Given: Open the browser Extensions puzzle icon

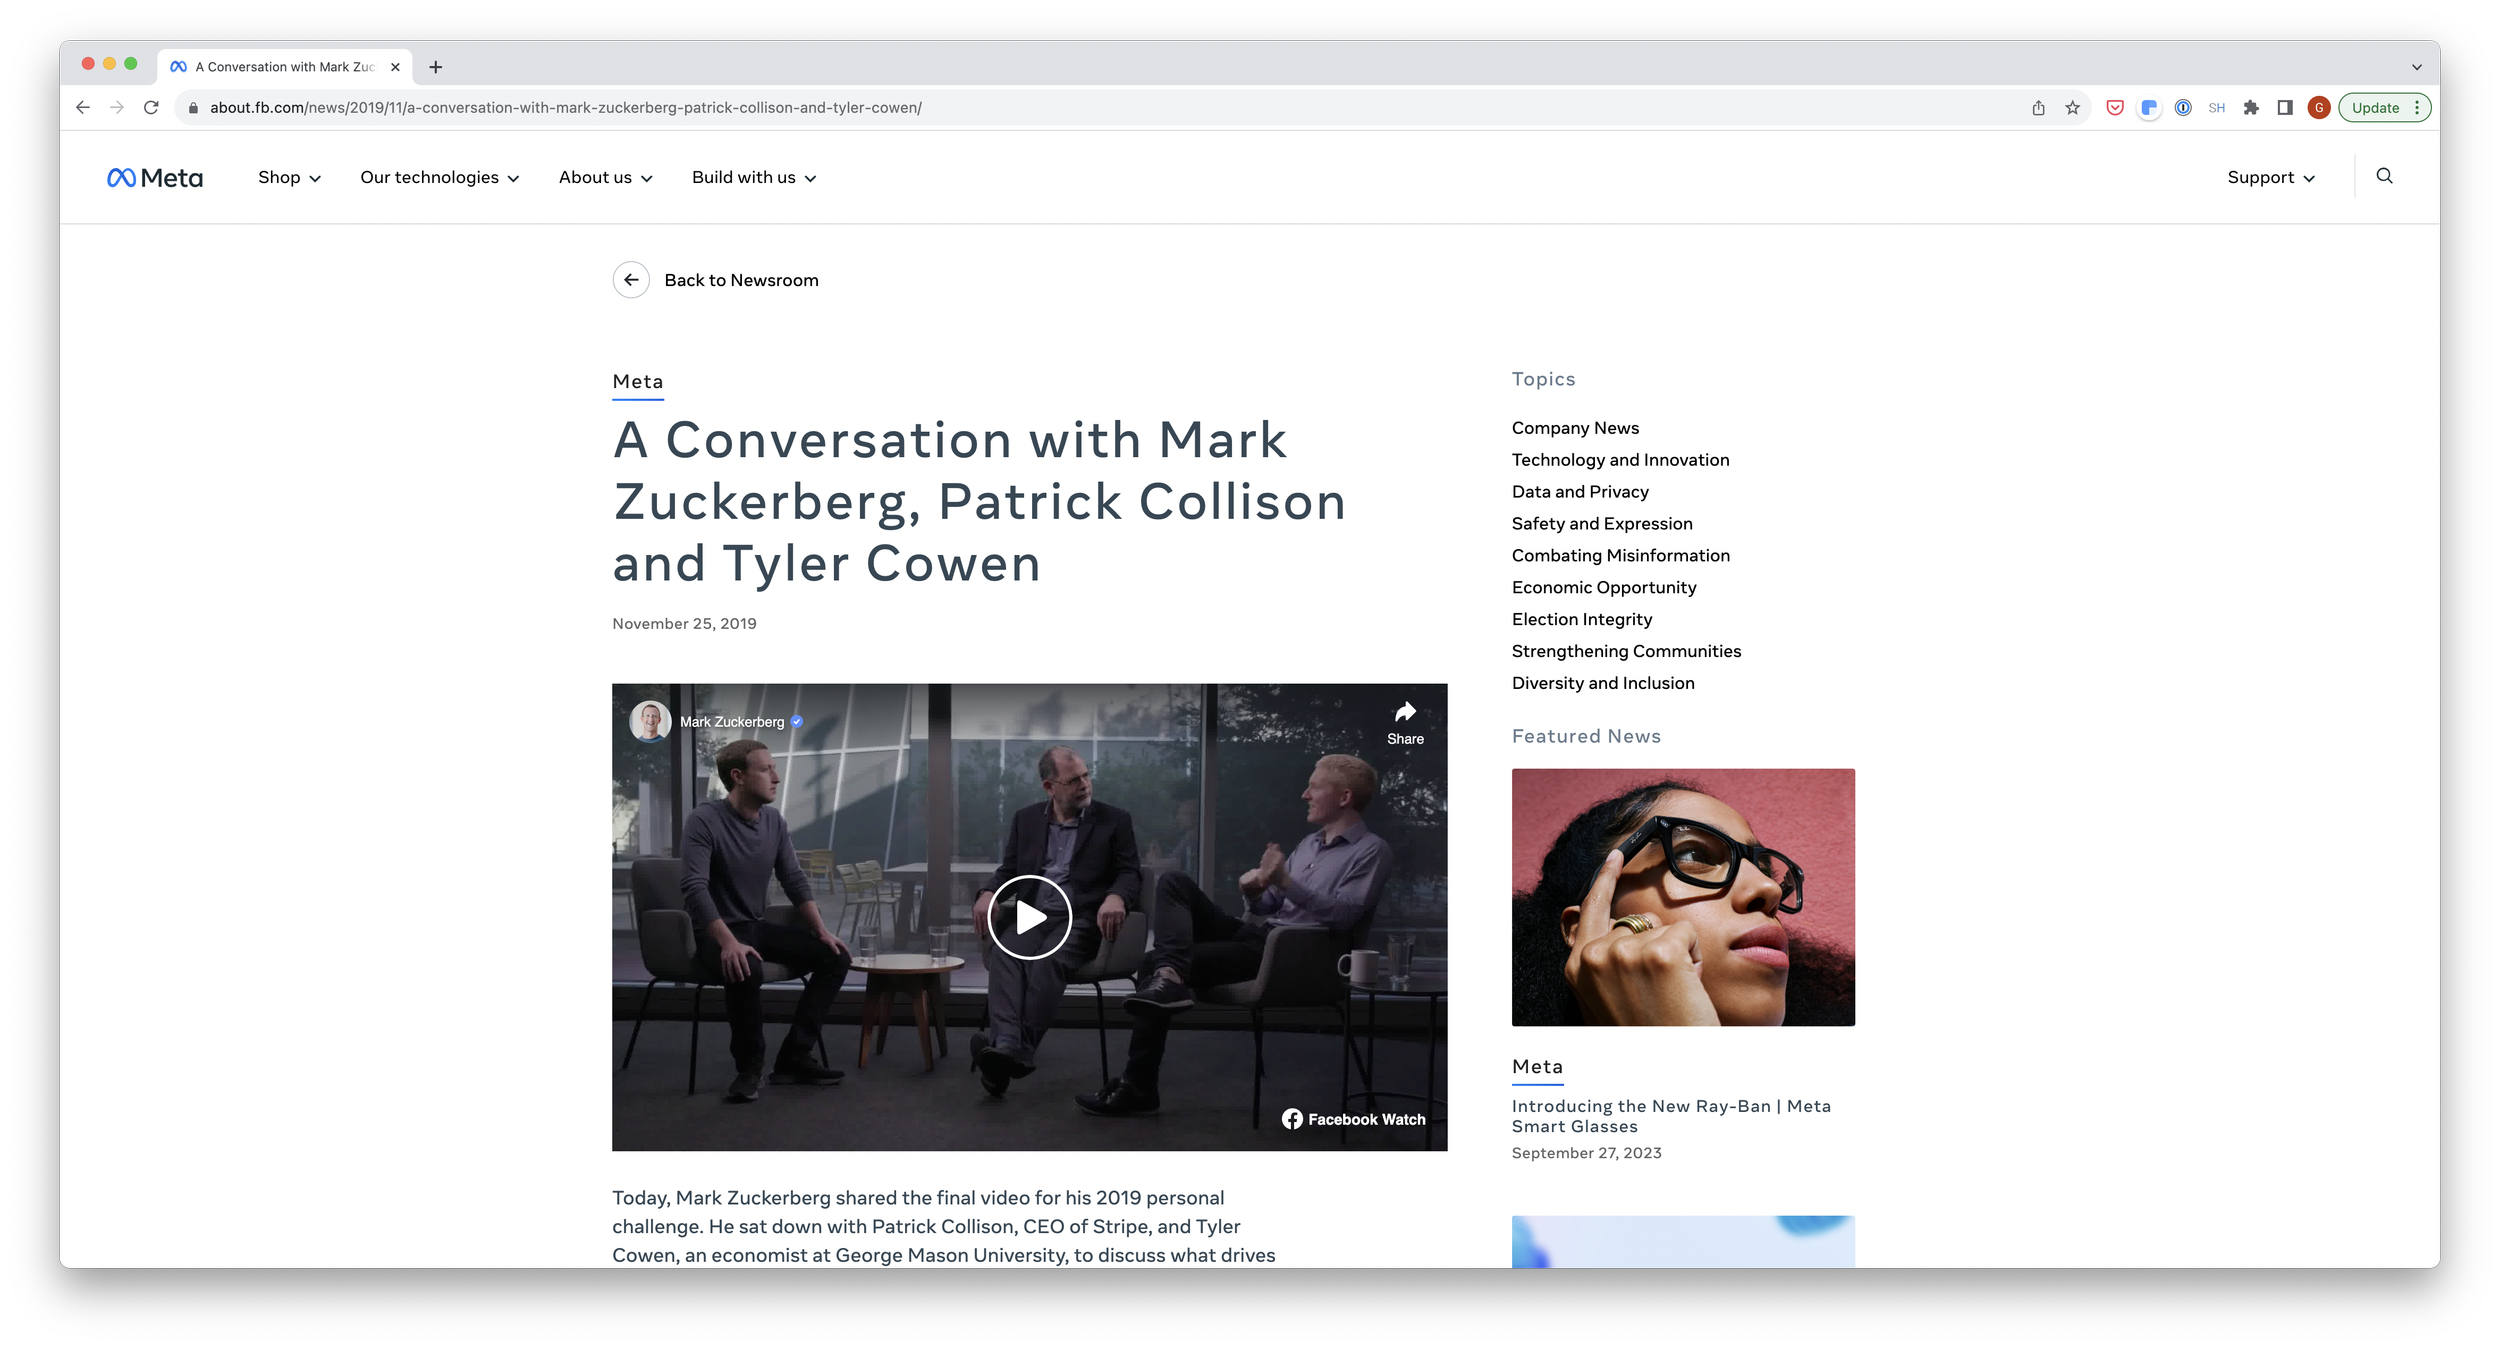Looking at the screenshot, I should coord(2251,108).
